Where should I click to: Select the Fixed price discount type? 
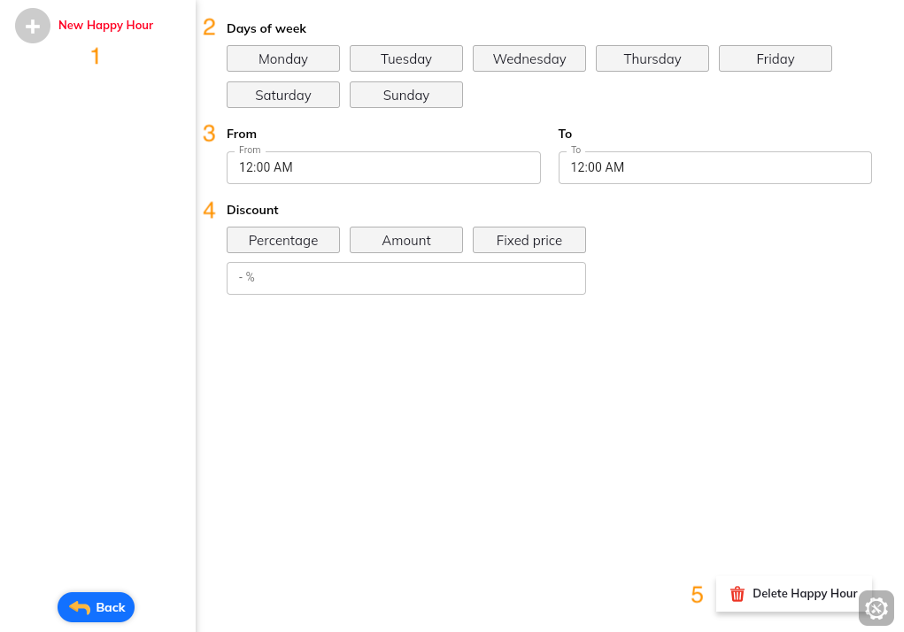pos(529,240)
